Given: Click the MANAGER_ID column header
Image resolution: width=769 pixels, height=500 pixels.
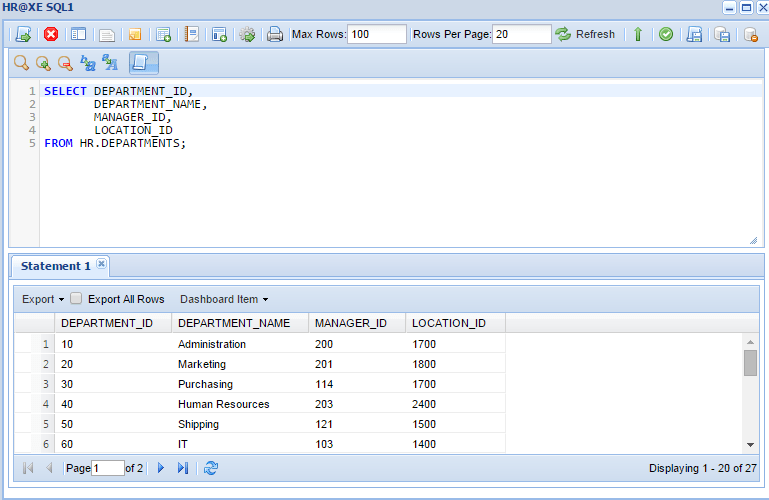Looking at the screenshot, I should click(357, 323).
